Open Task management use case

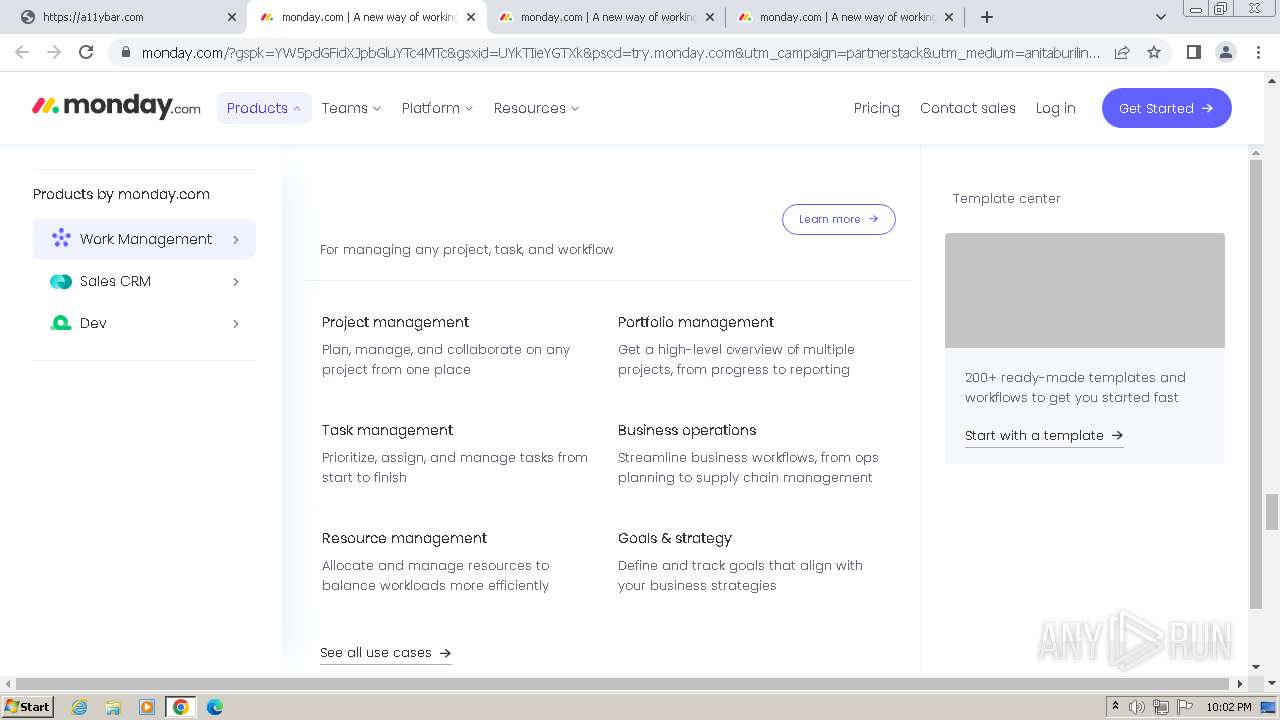click(x=387, y=430)
